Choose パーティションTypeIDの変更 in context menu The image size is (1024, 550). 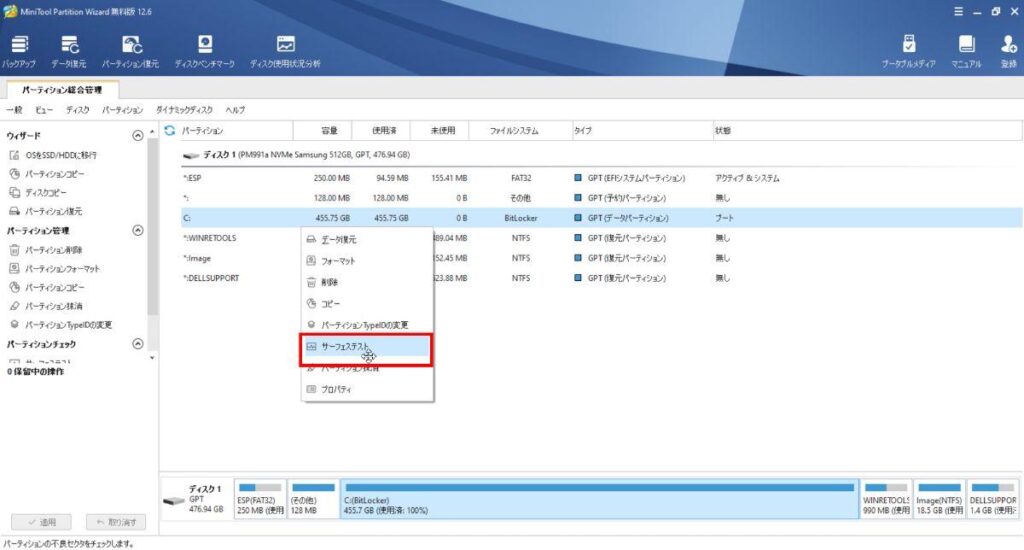click(x=367, y=325)
